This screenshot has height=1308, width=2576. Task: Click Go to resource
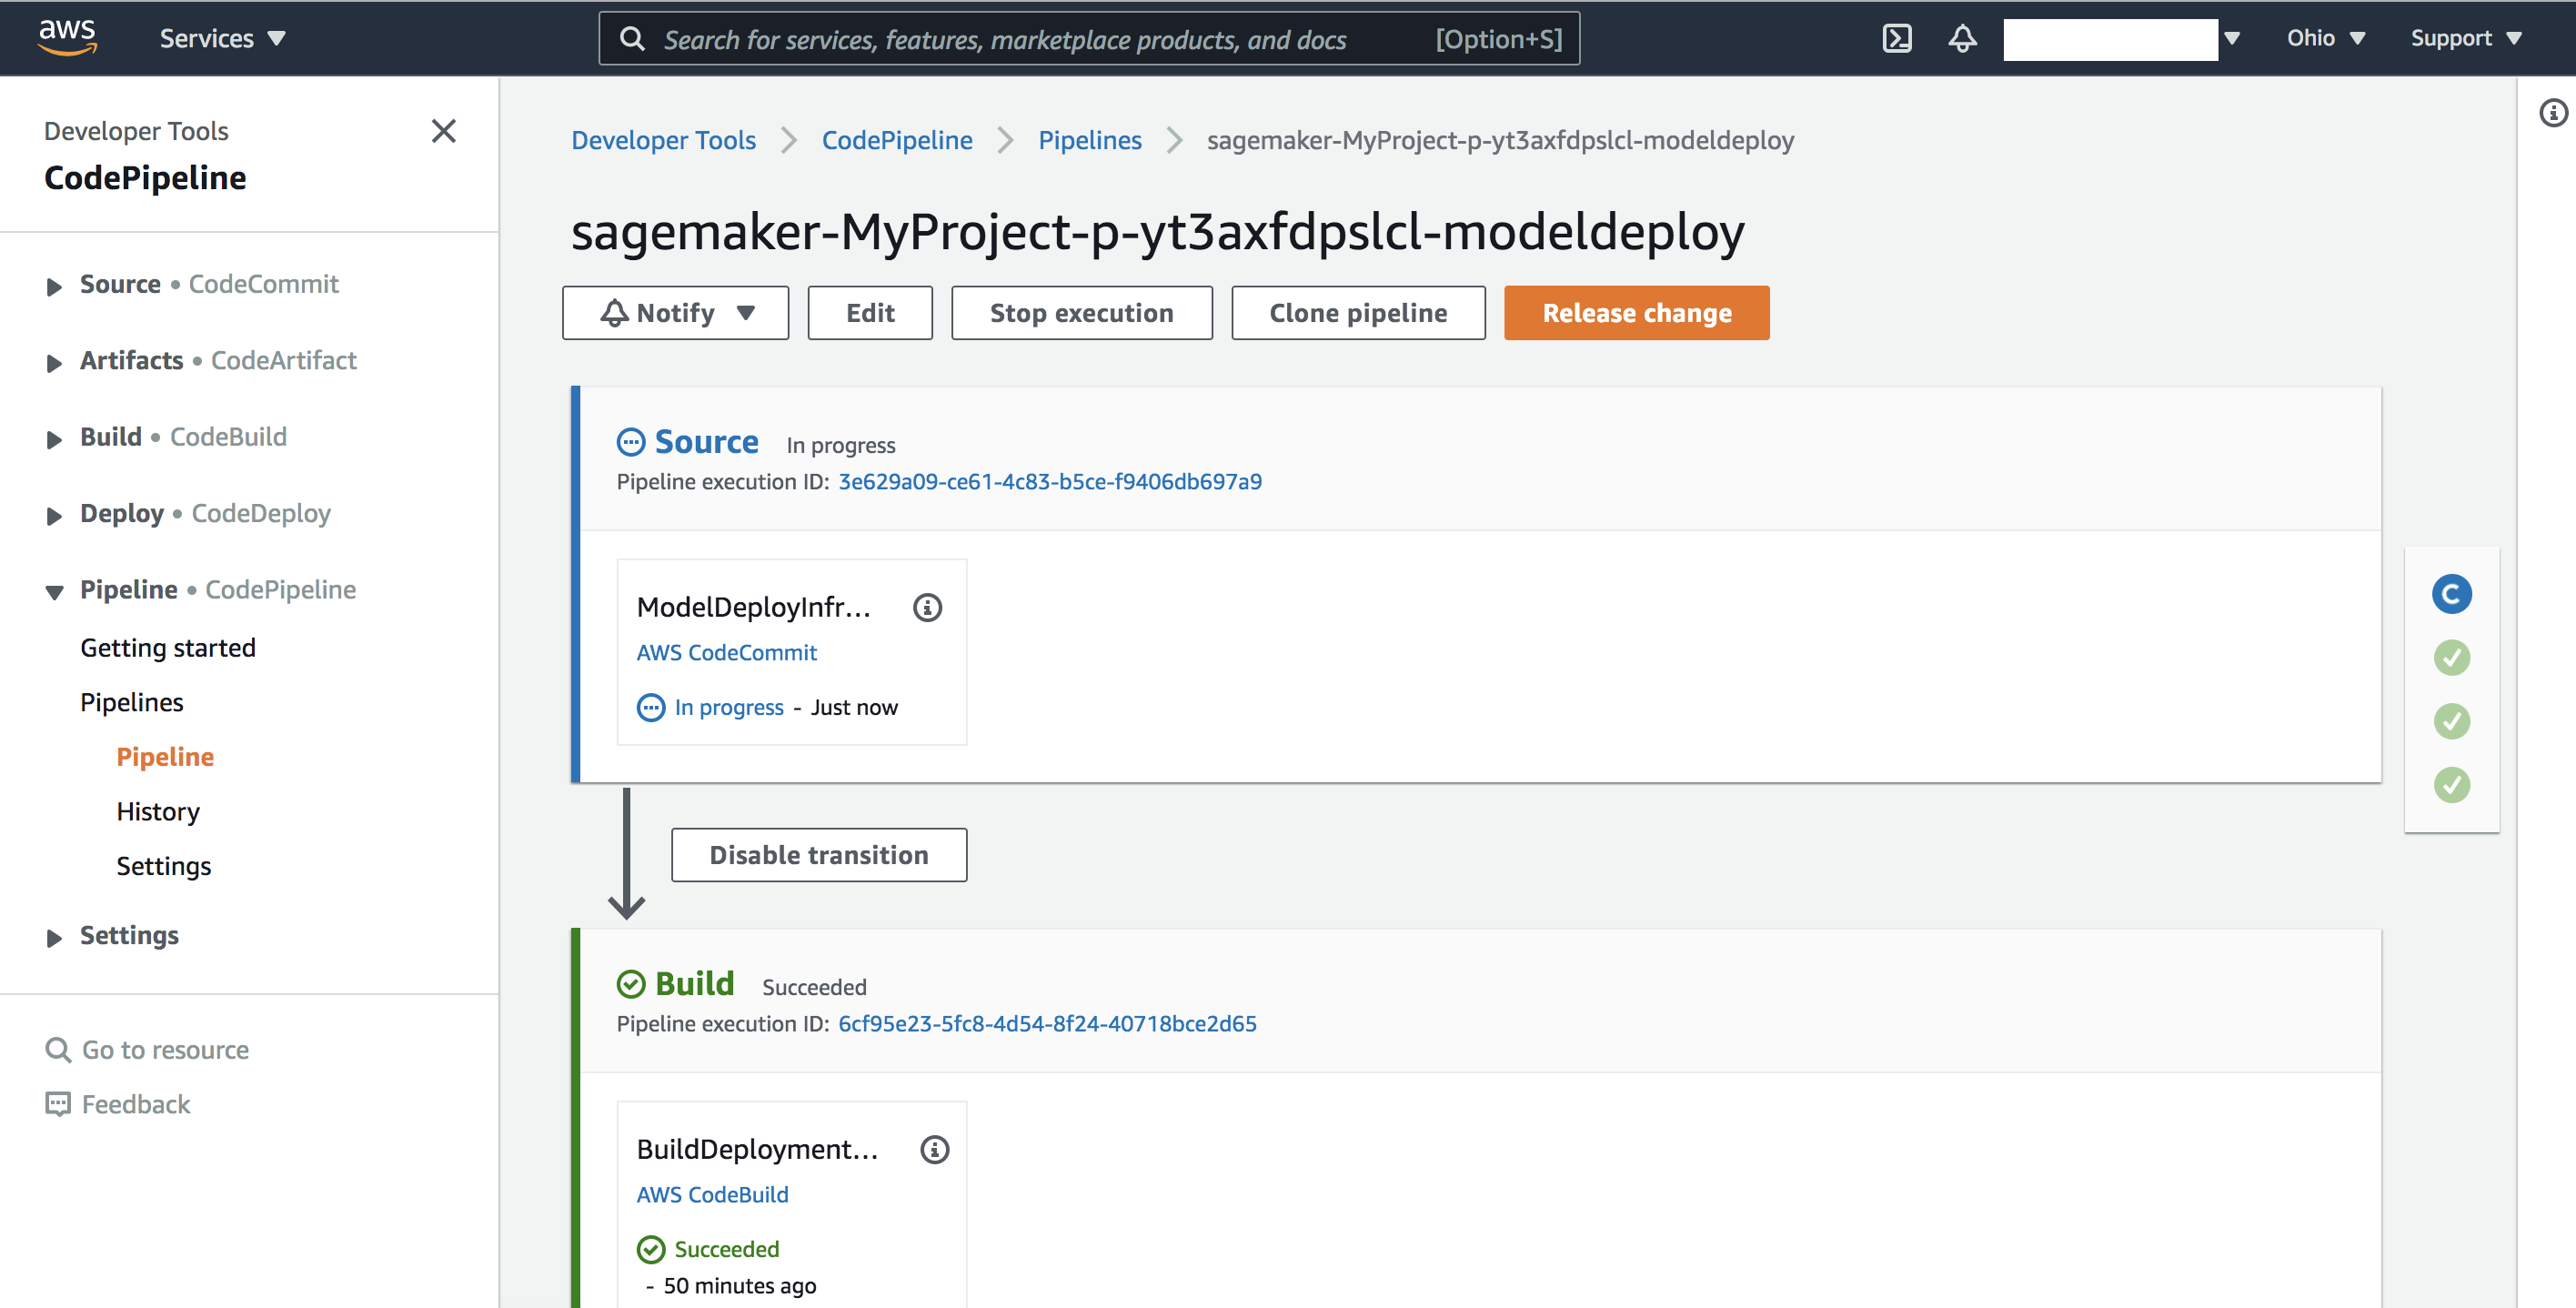(165, 1049)
